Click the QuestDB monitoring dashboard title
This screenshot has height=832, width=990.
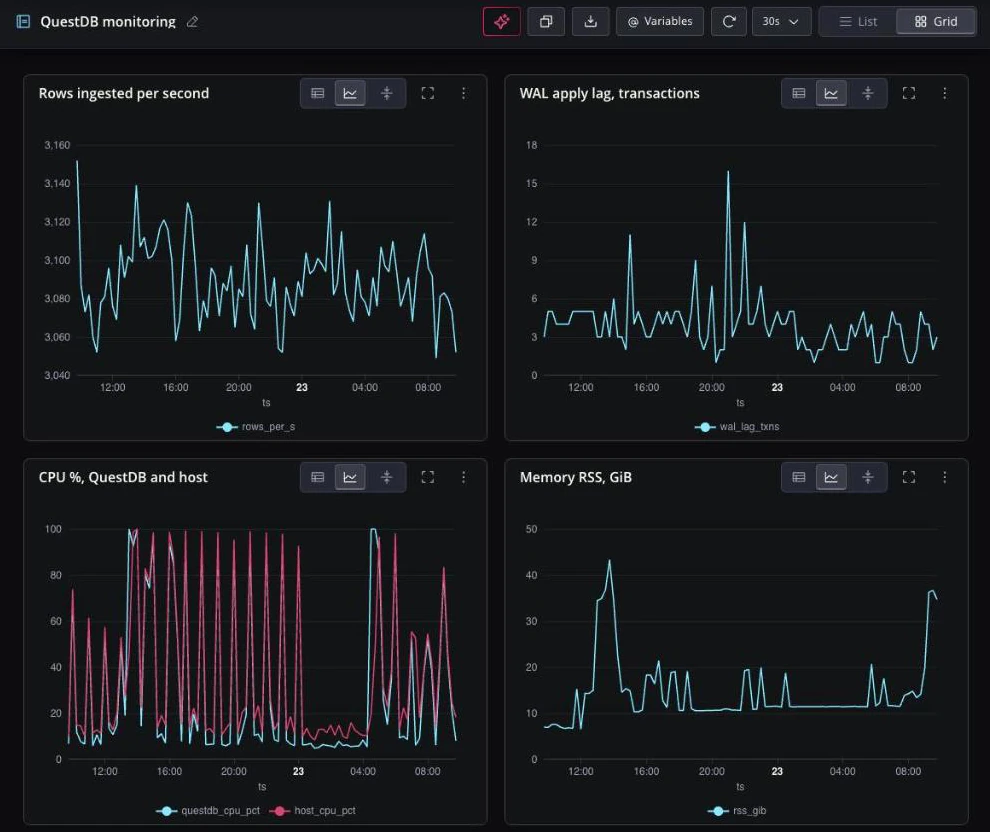(x=108, y=21)
